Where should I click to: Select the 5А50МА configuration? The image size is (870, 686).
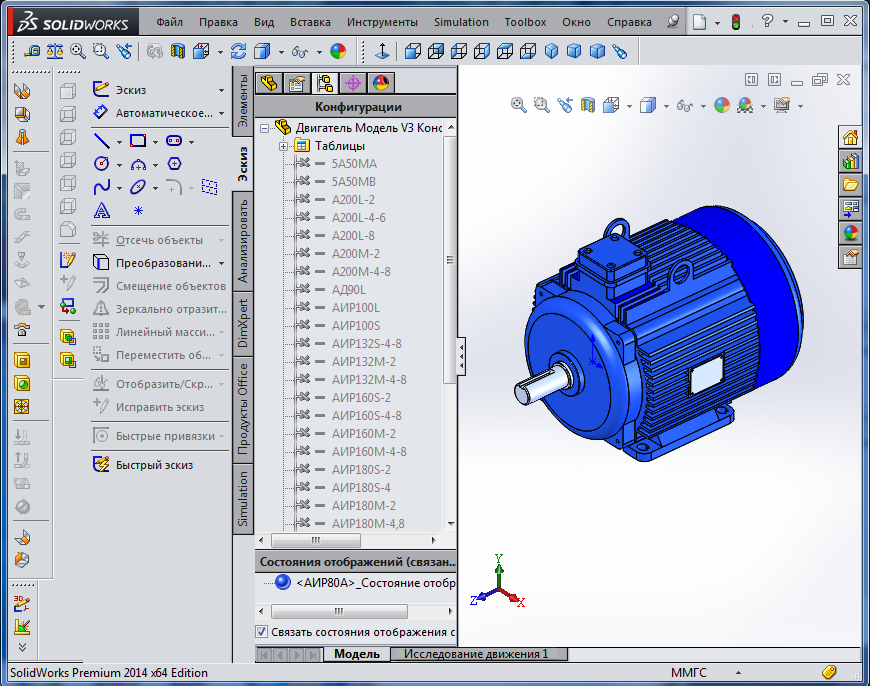tap(354, 164)
